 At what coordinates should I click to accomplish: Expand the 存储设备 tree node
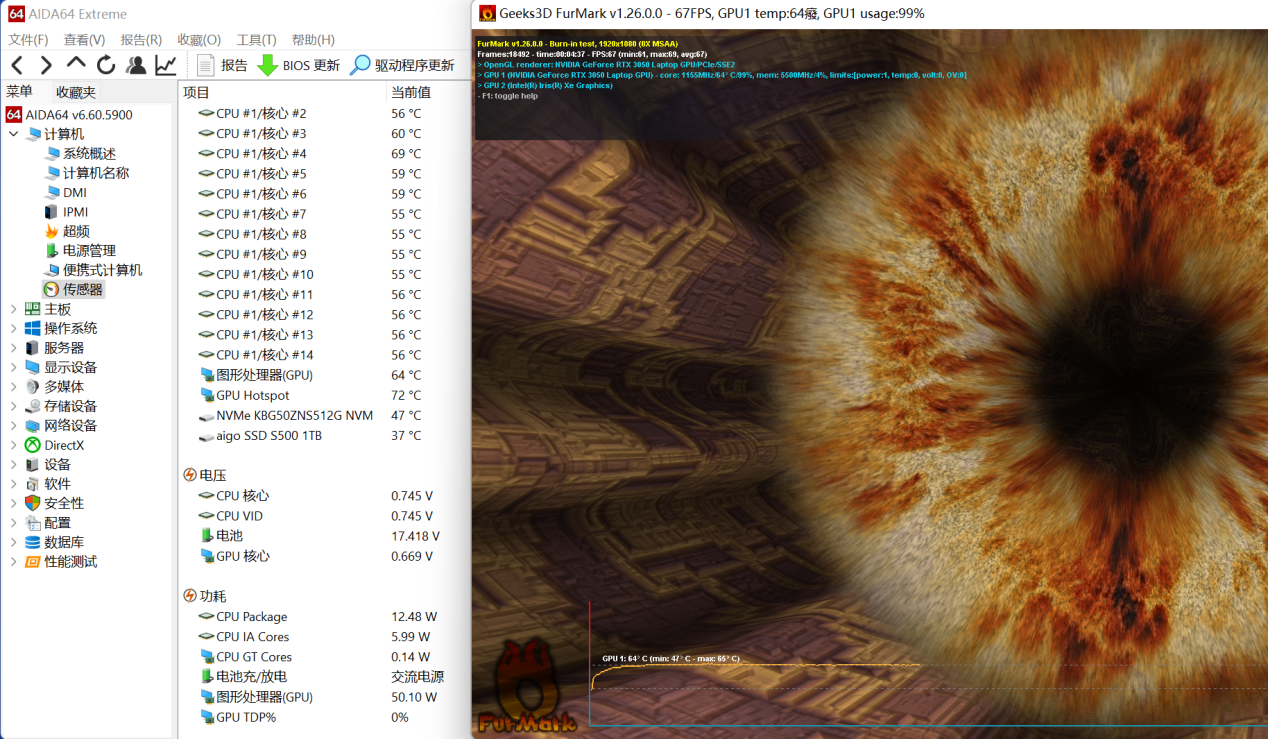click(13, 406)
